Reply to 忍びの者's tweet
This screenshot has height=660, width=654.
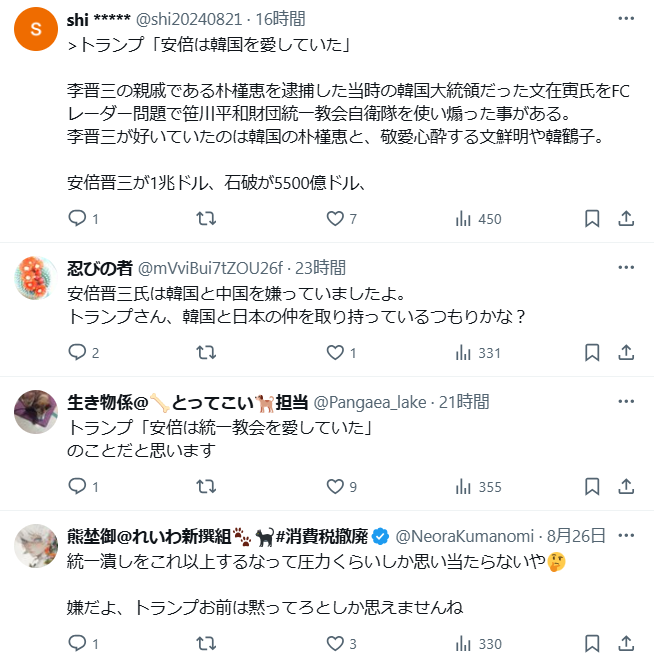coord(78,352)
